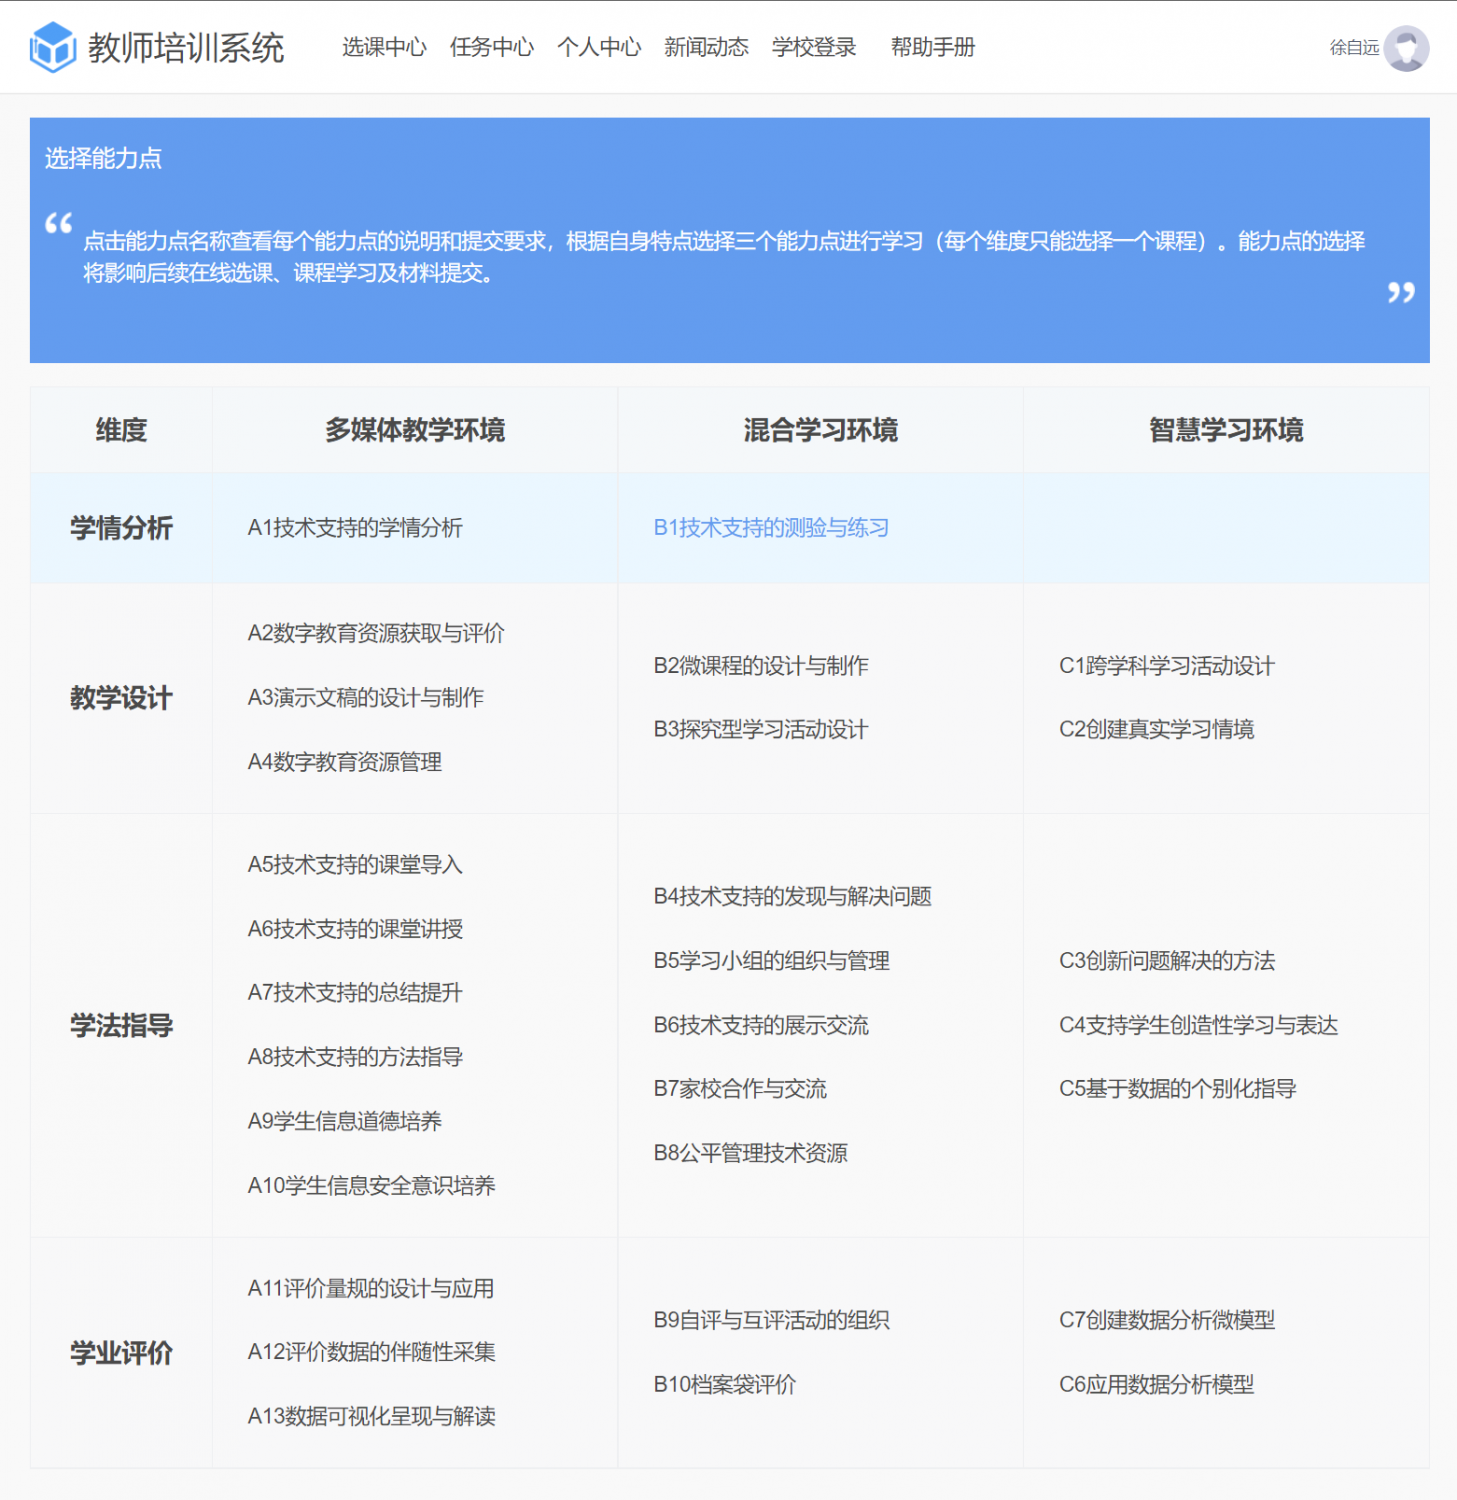Pick A4数字教育资源管理
The image size is (1457, 1500).
[x=345, y=762]
